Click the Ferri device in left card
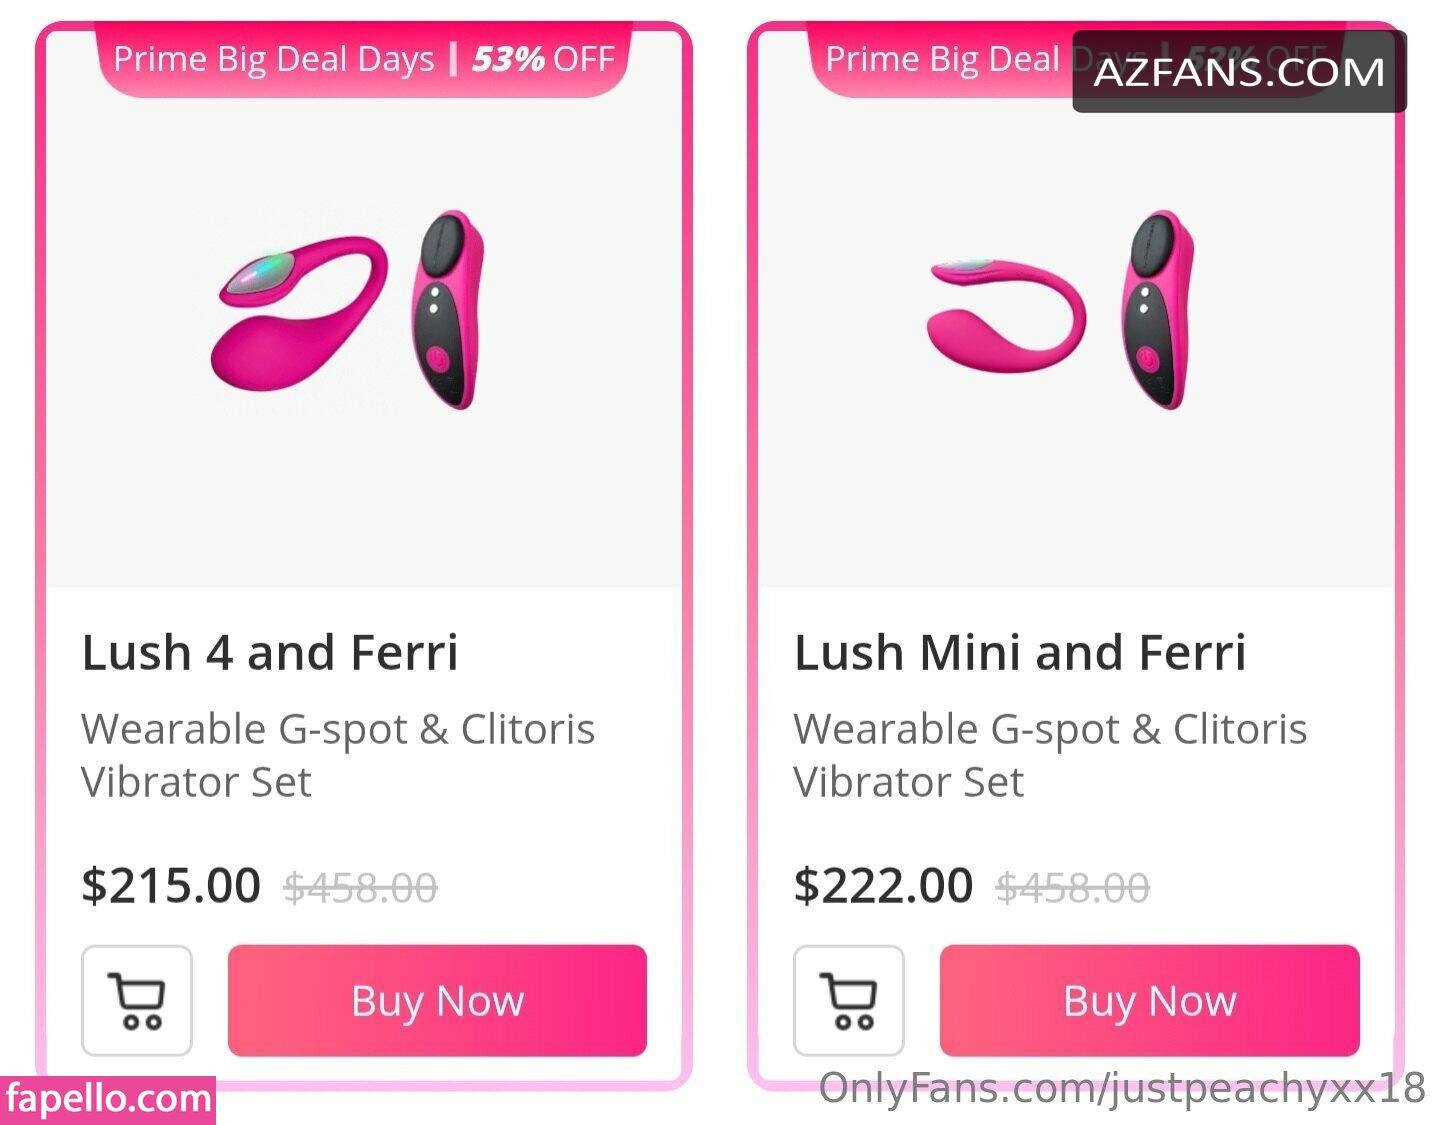The height and width of the screenshot is (1125, 1440). (447, 308)
